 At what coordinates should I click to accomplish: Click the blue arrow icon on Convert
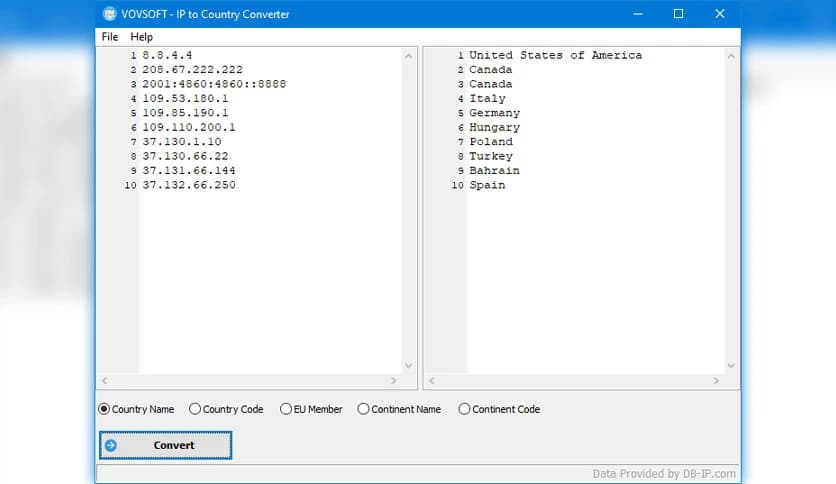111,445
